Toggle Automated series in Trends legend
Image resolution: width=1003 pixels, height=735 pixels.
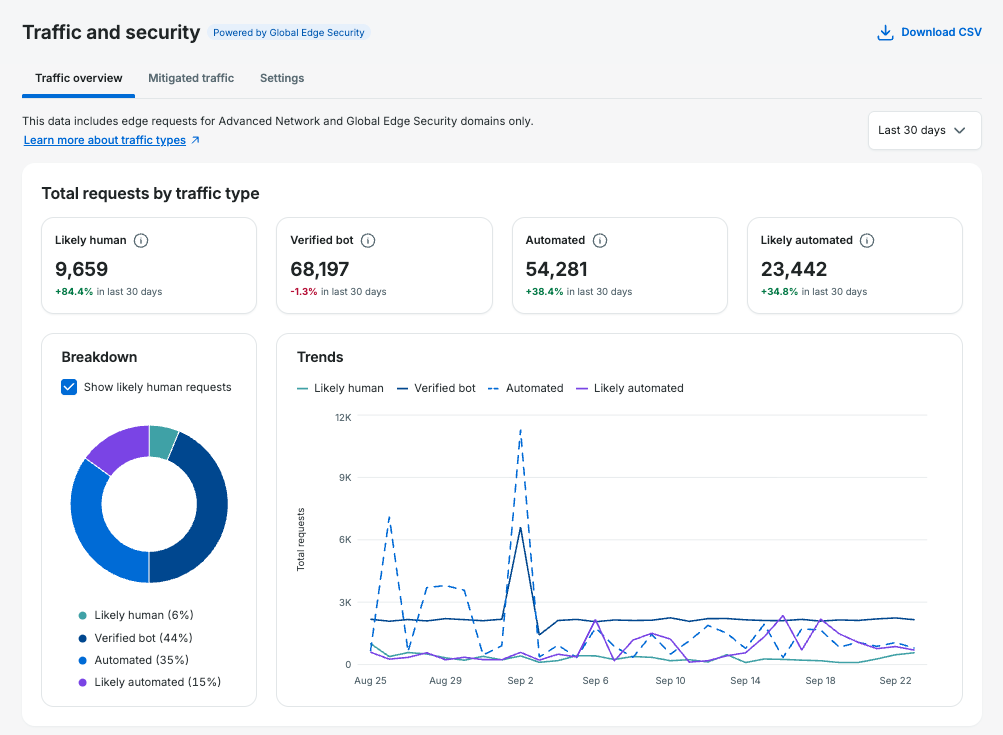(x=526, y=388)
